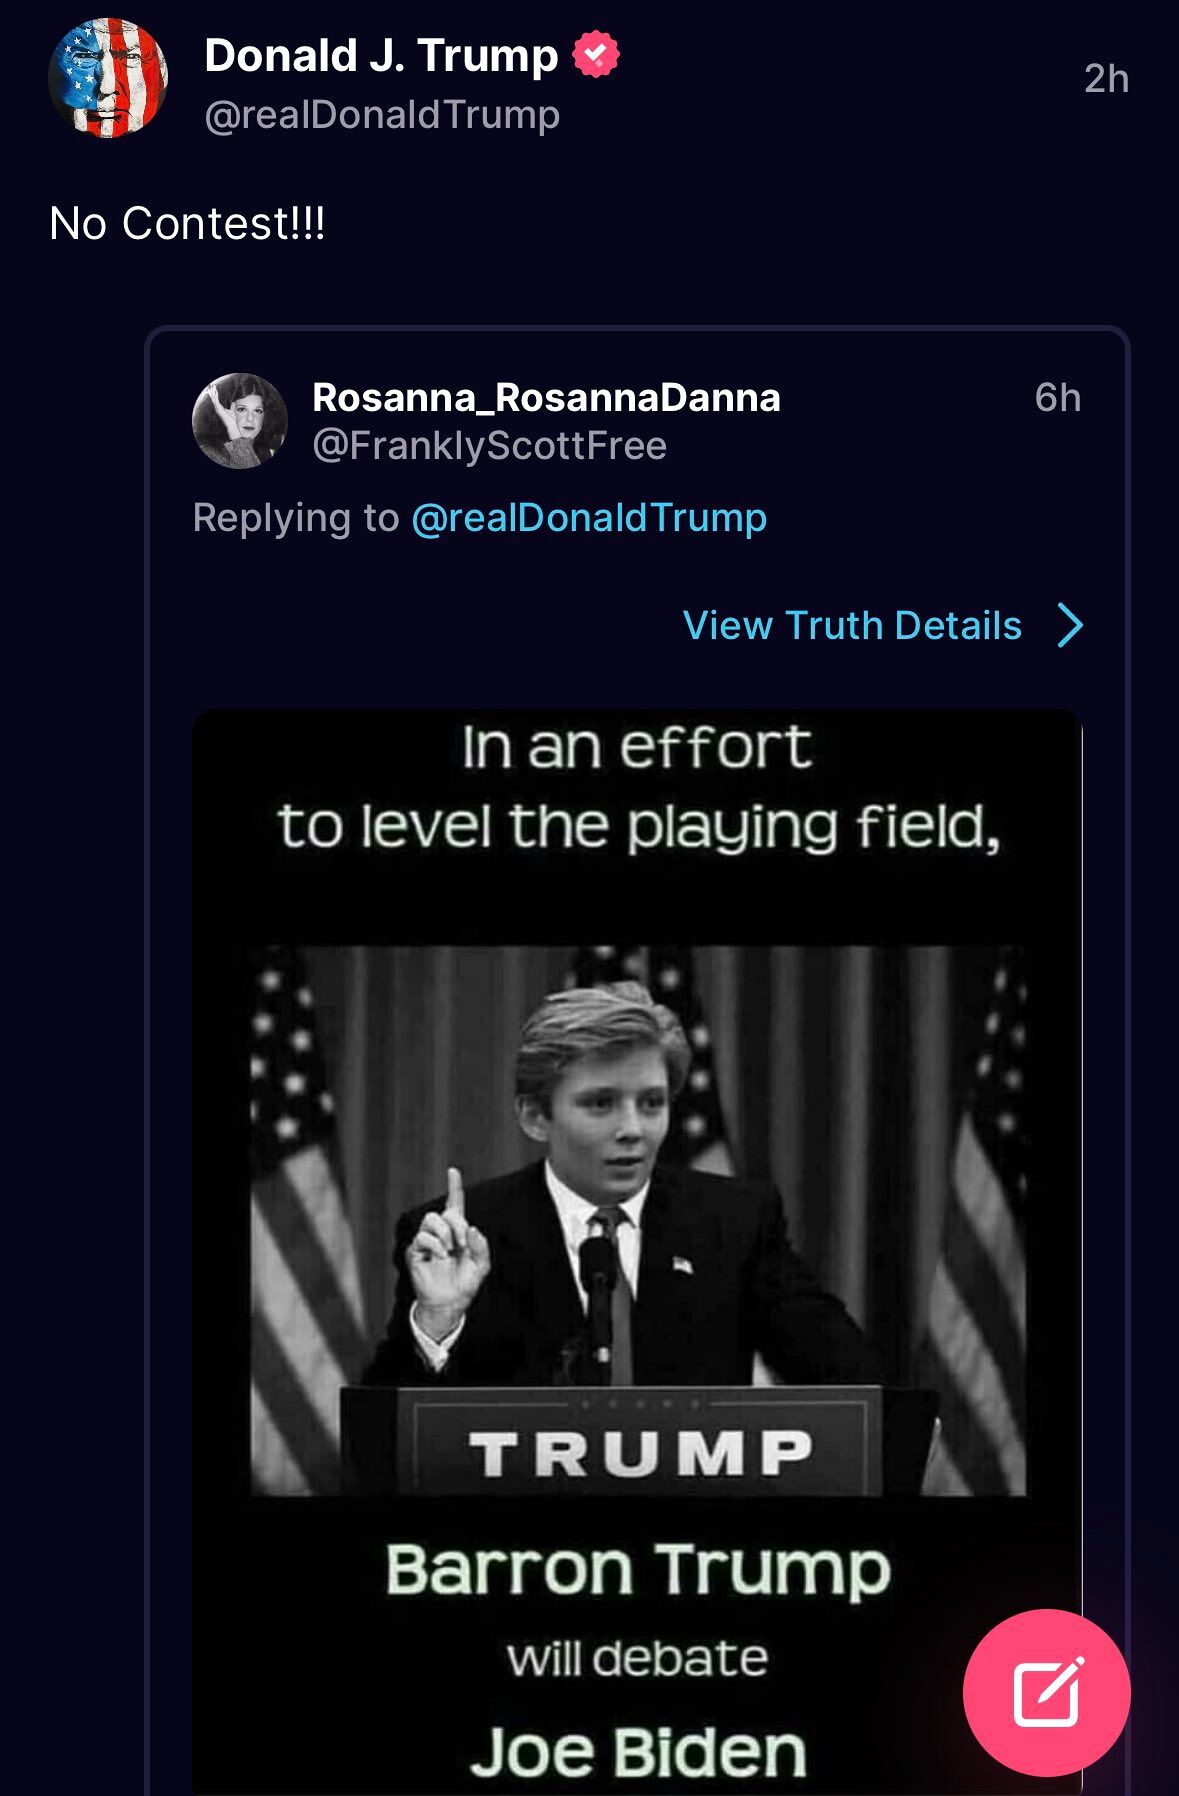
Task: Click 'In an effort' caption on meme
Action: (x=637, y=747)
